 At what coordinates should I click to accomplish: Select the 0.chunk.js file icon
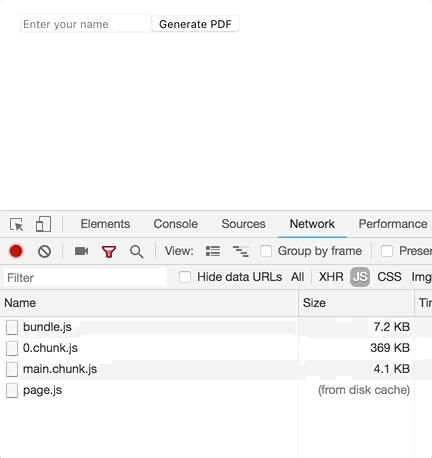(x=12, y=348)
